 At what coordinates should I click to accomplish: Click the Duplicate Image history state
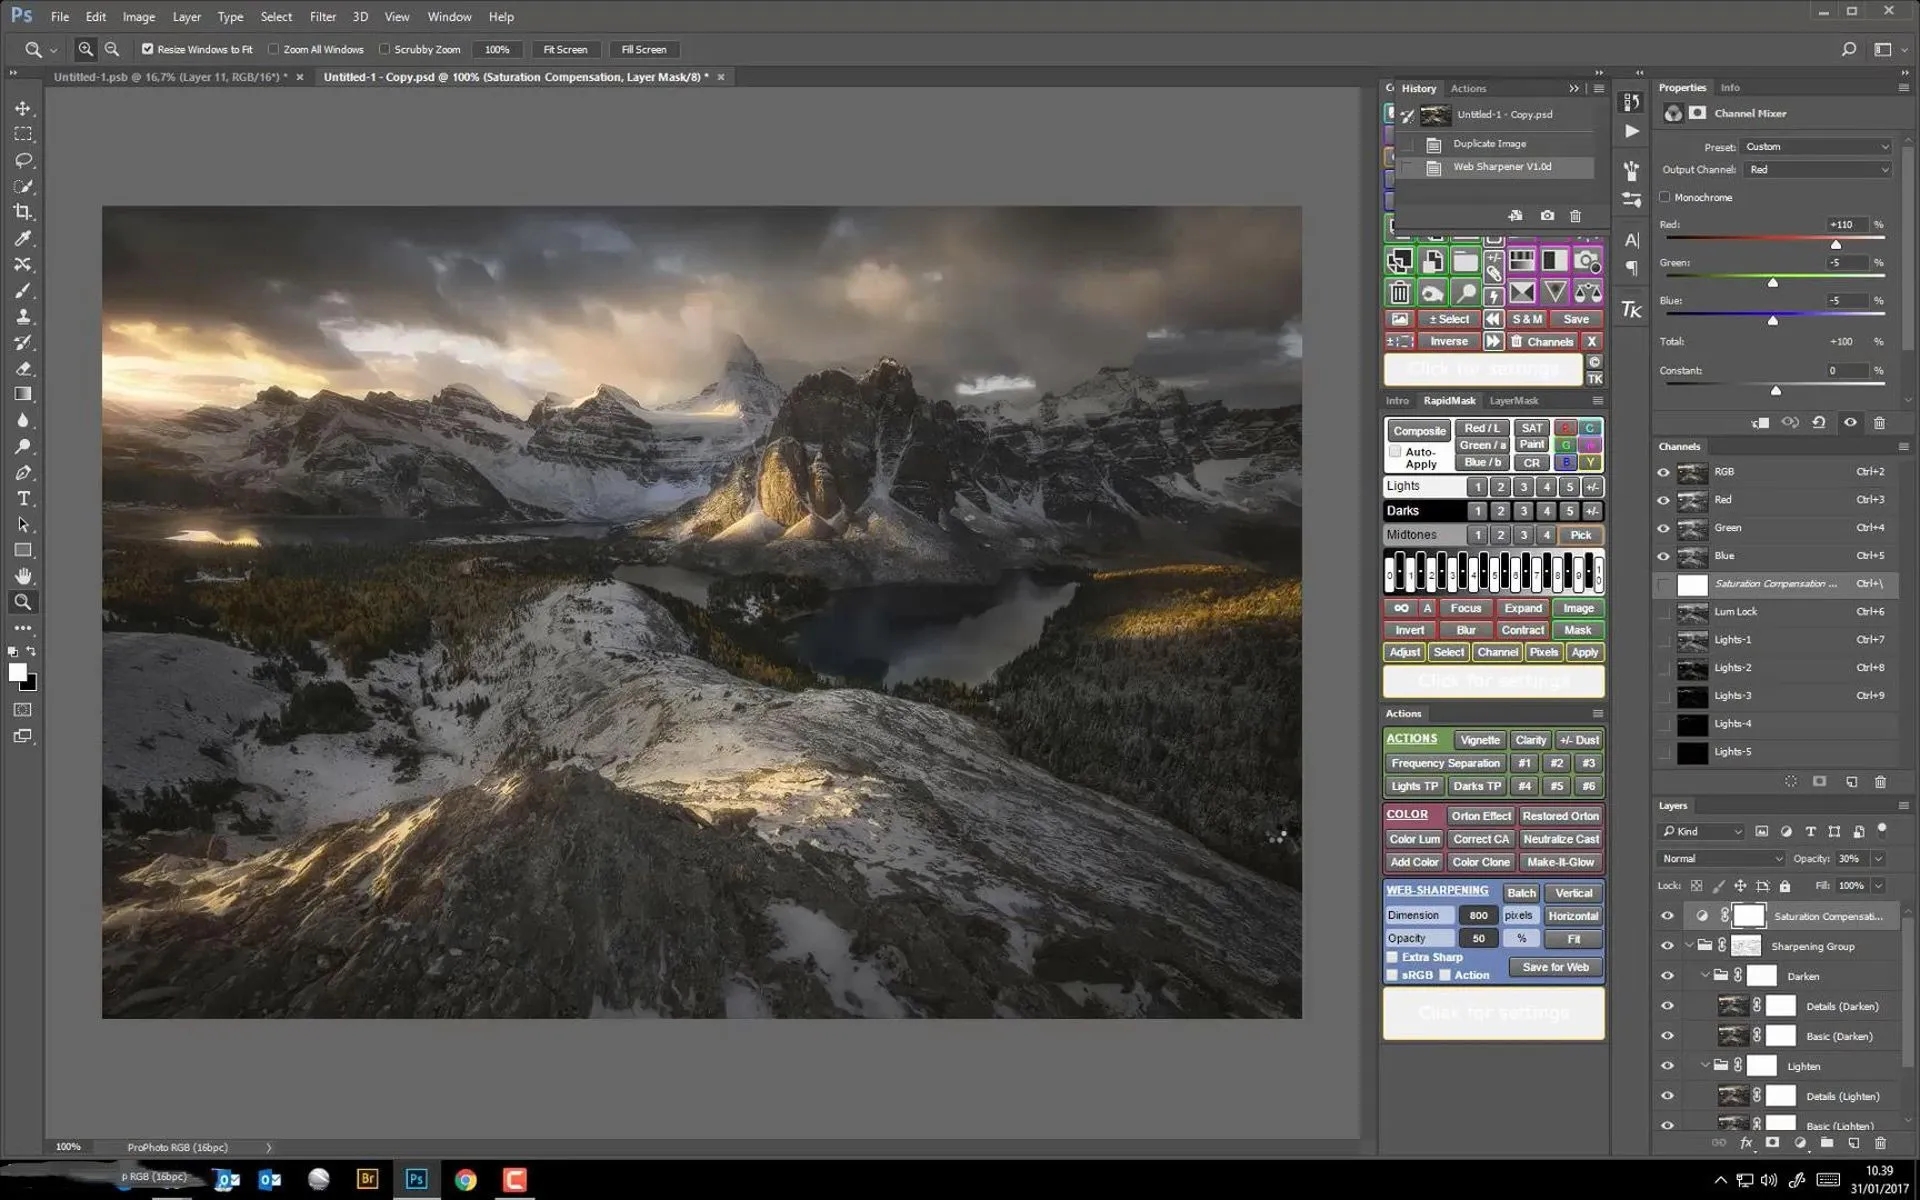tap(1491, 142)
